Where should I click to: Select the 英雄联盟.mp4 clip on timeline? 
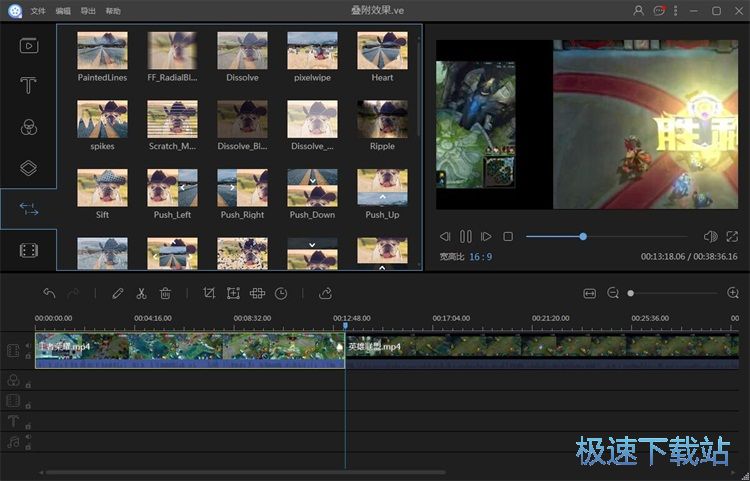[x=542, y=350]
